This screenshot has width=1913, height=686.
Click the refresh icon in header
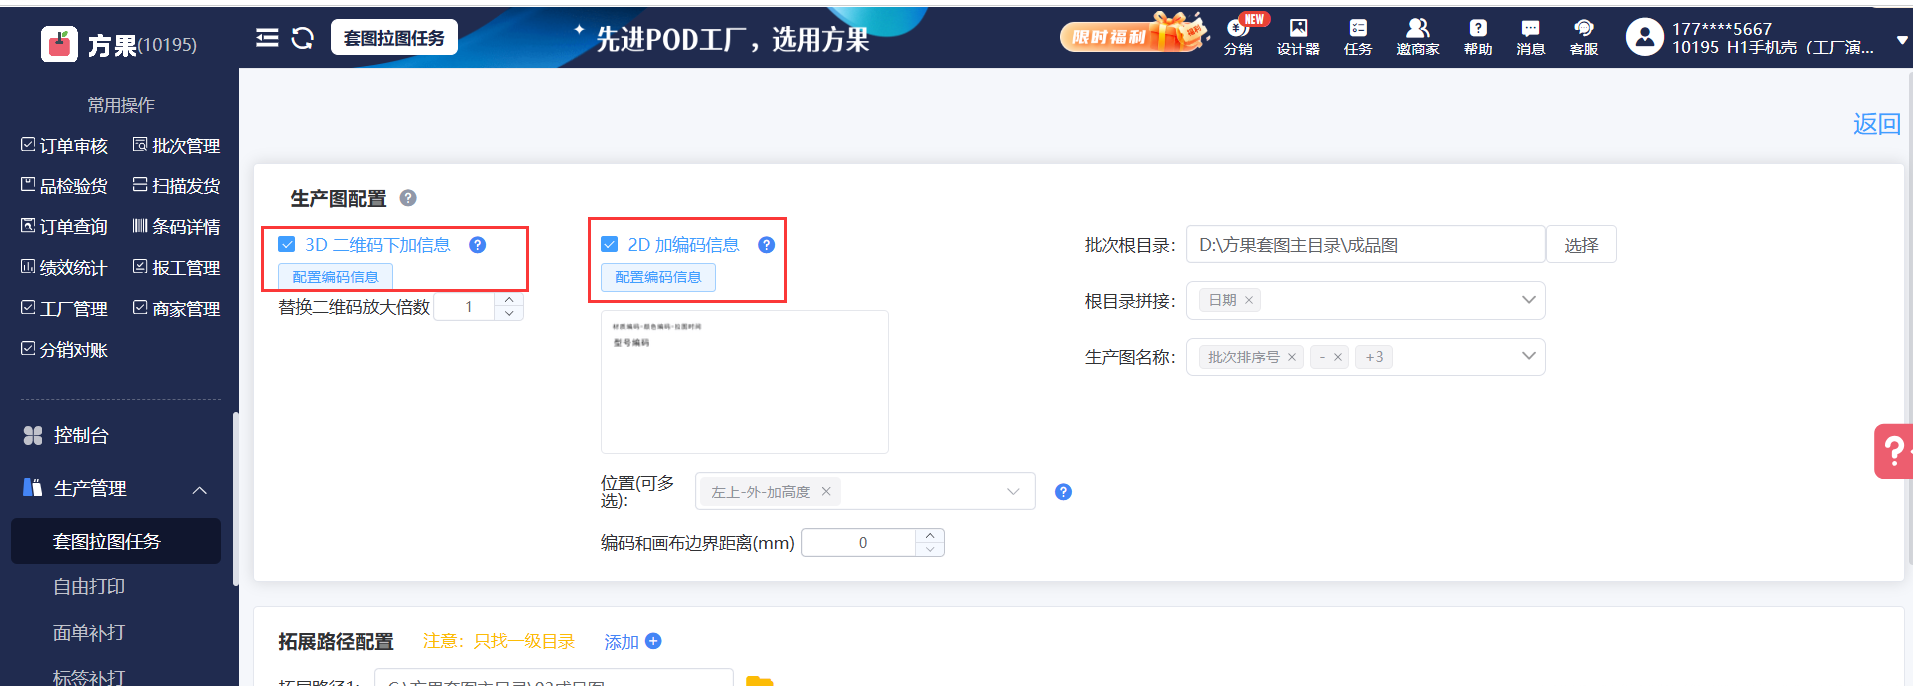click(302, 38)
